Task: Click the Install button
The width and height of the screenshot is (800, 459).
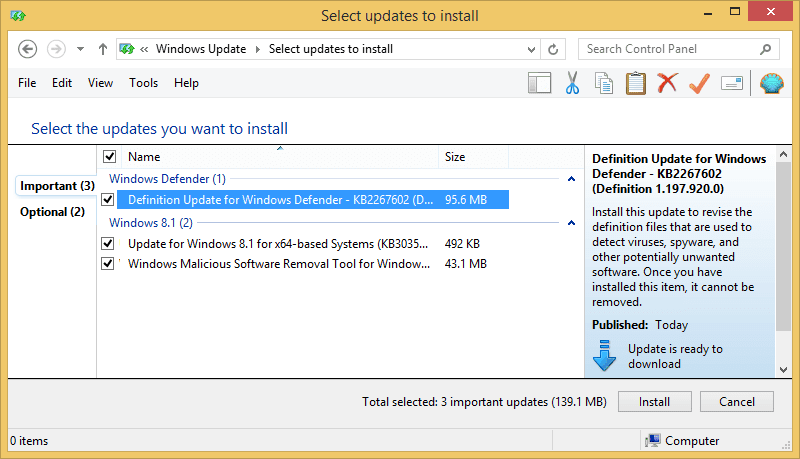Action: (655, 402)
